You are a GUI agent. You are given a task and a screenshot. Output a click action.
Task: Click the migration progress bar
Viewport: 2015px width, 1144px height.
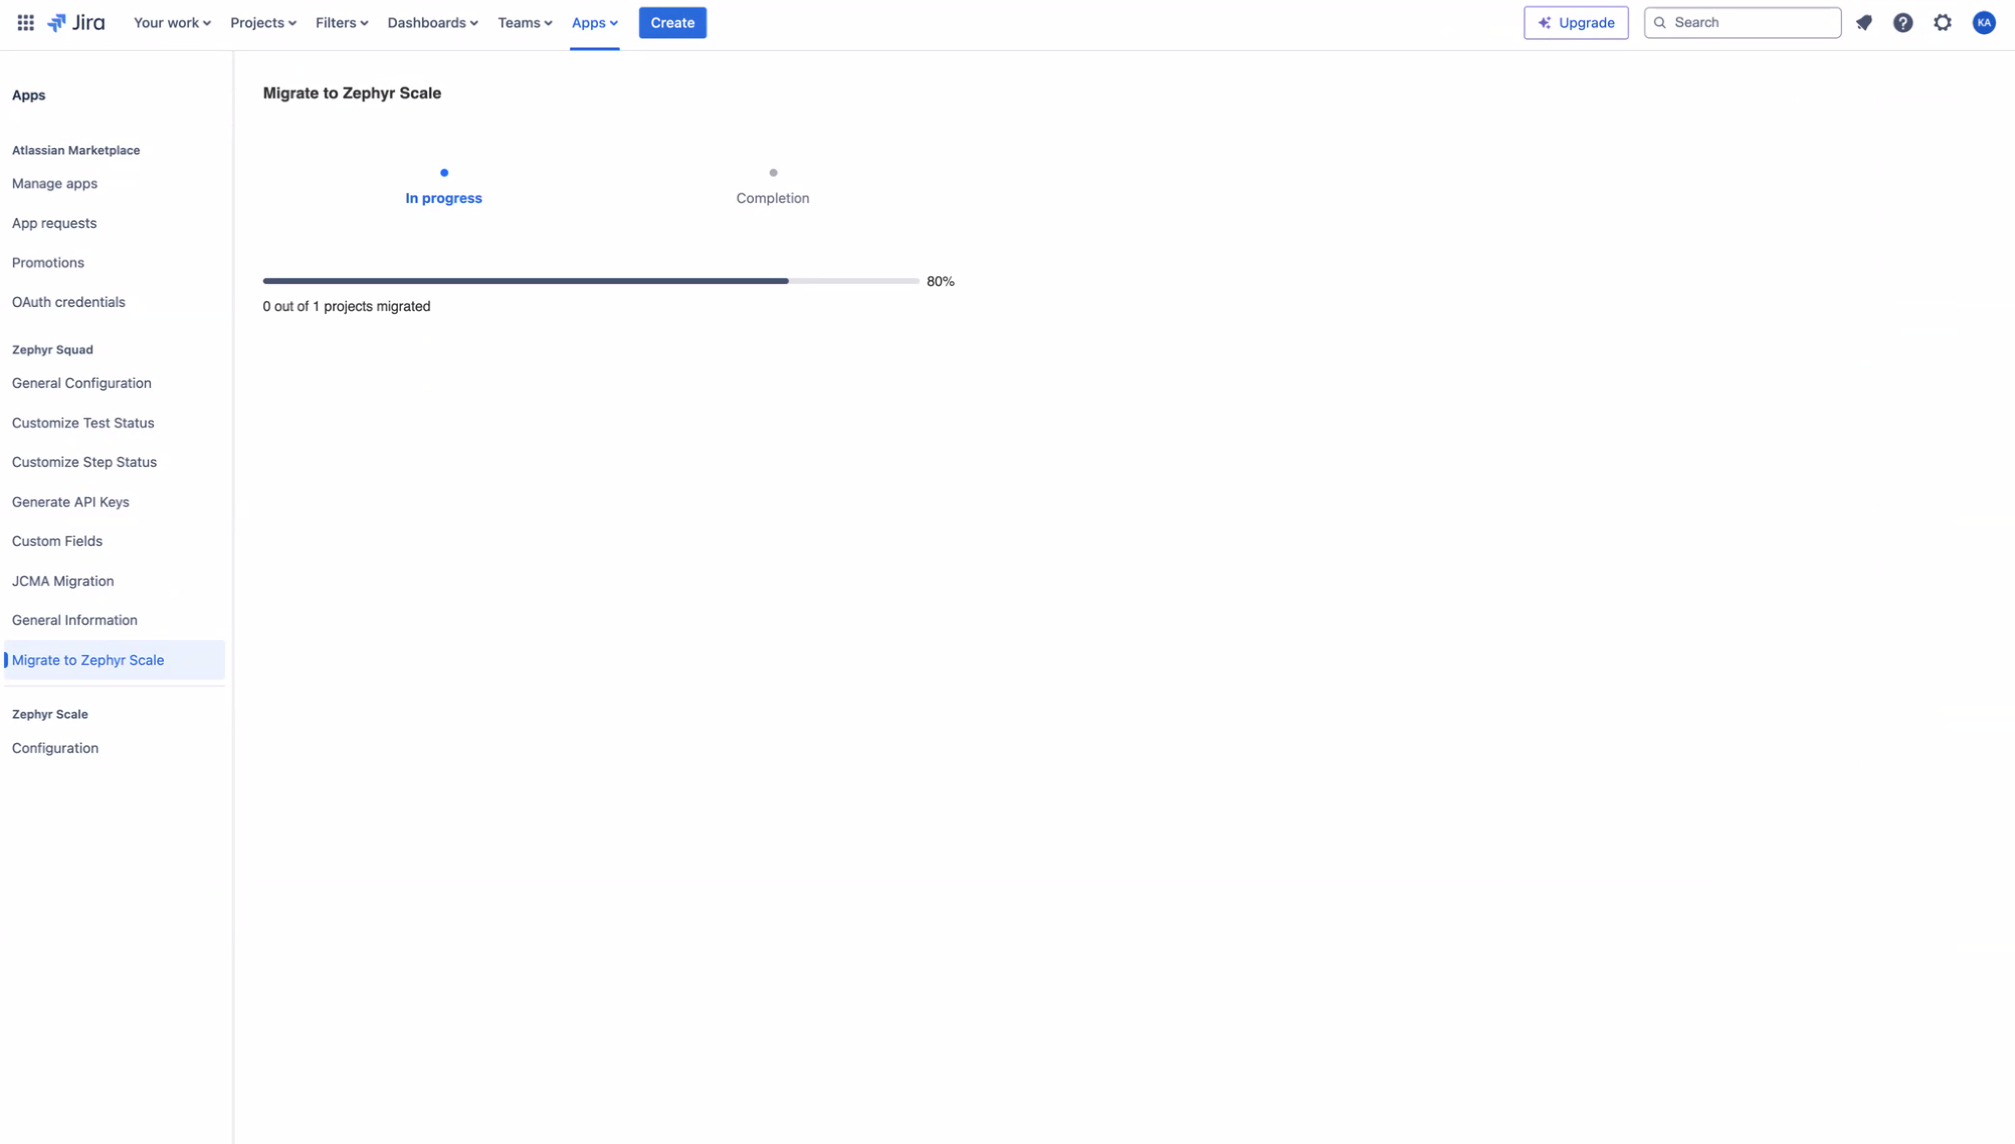(591, 281)
